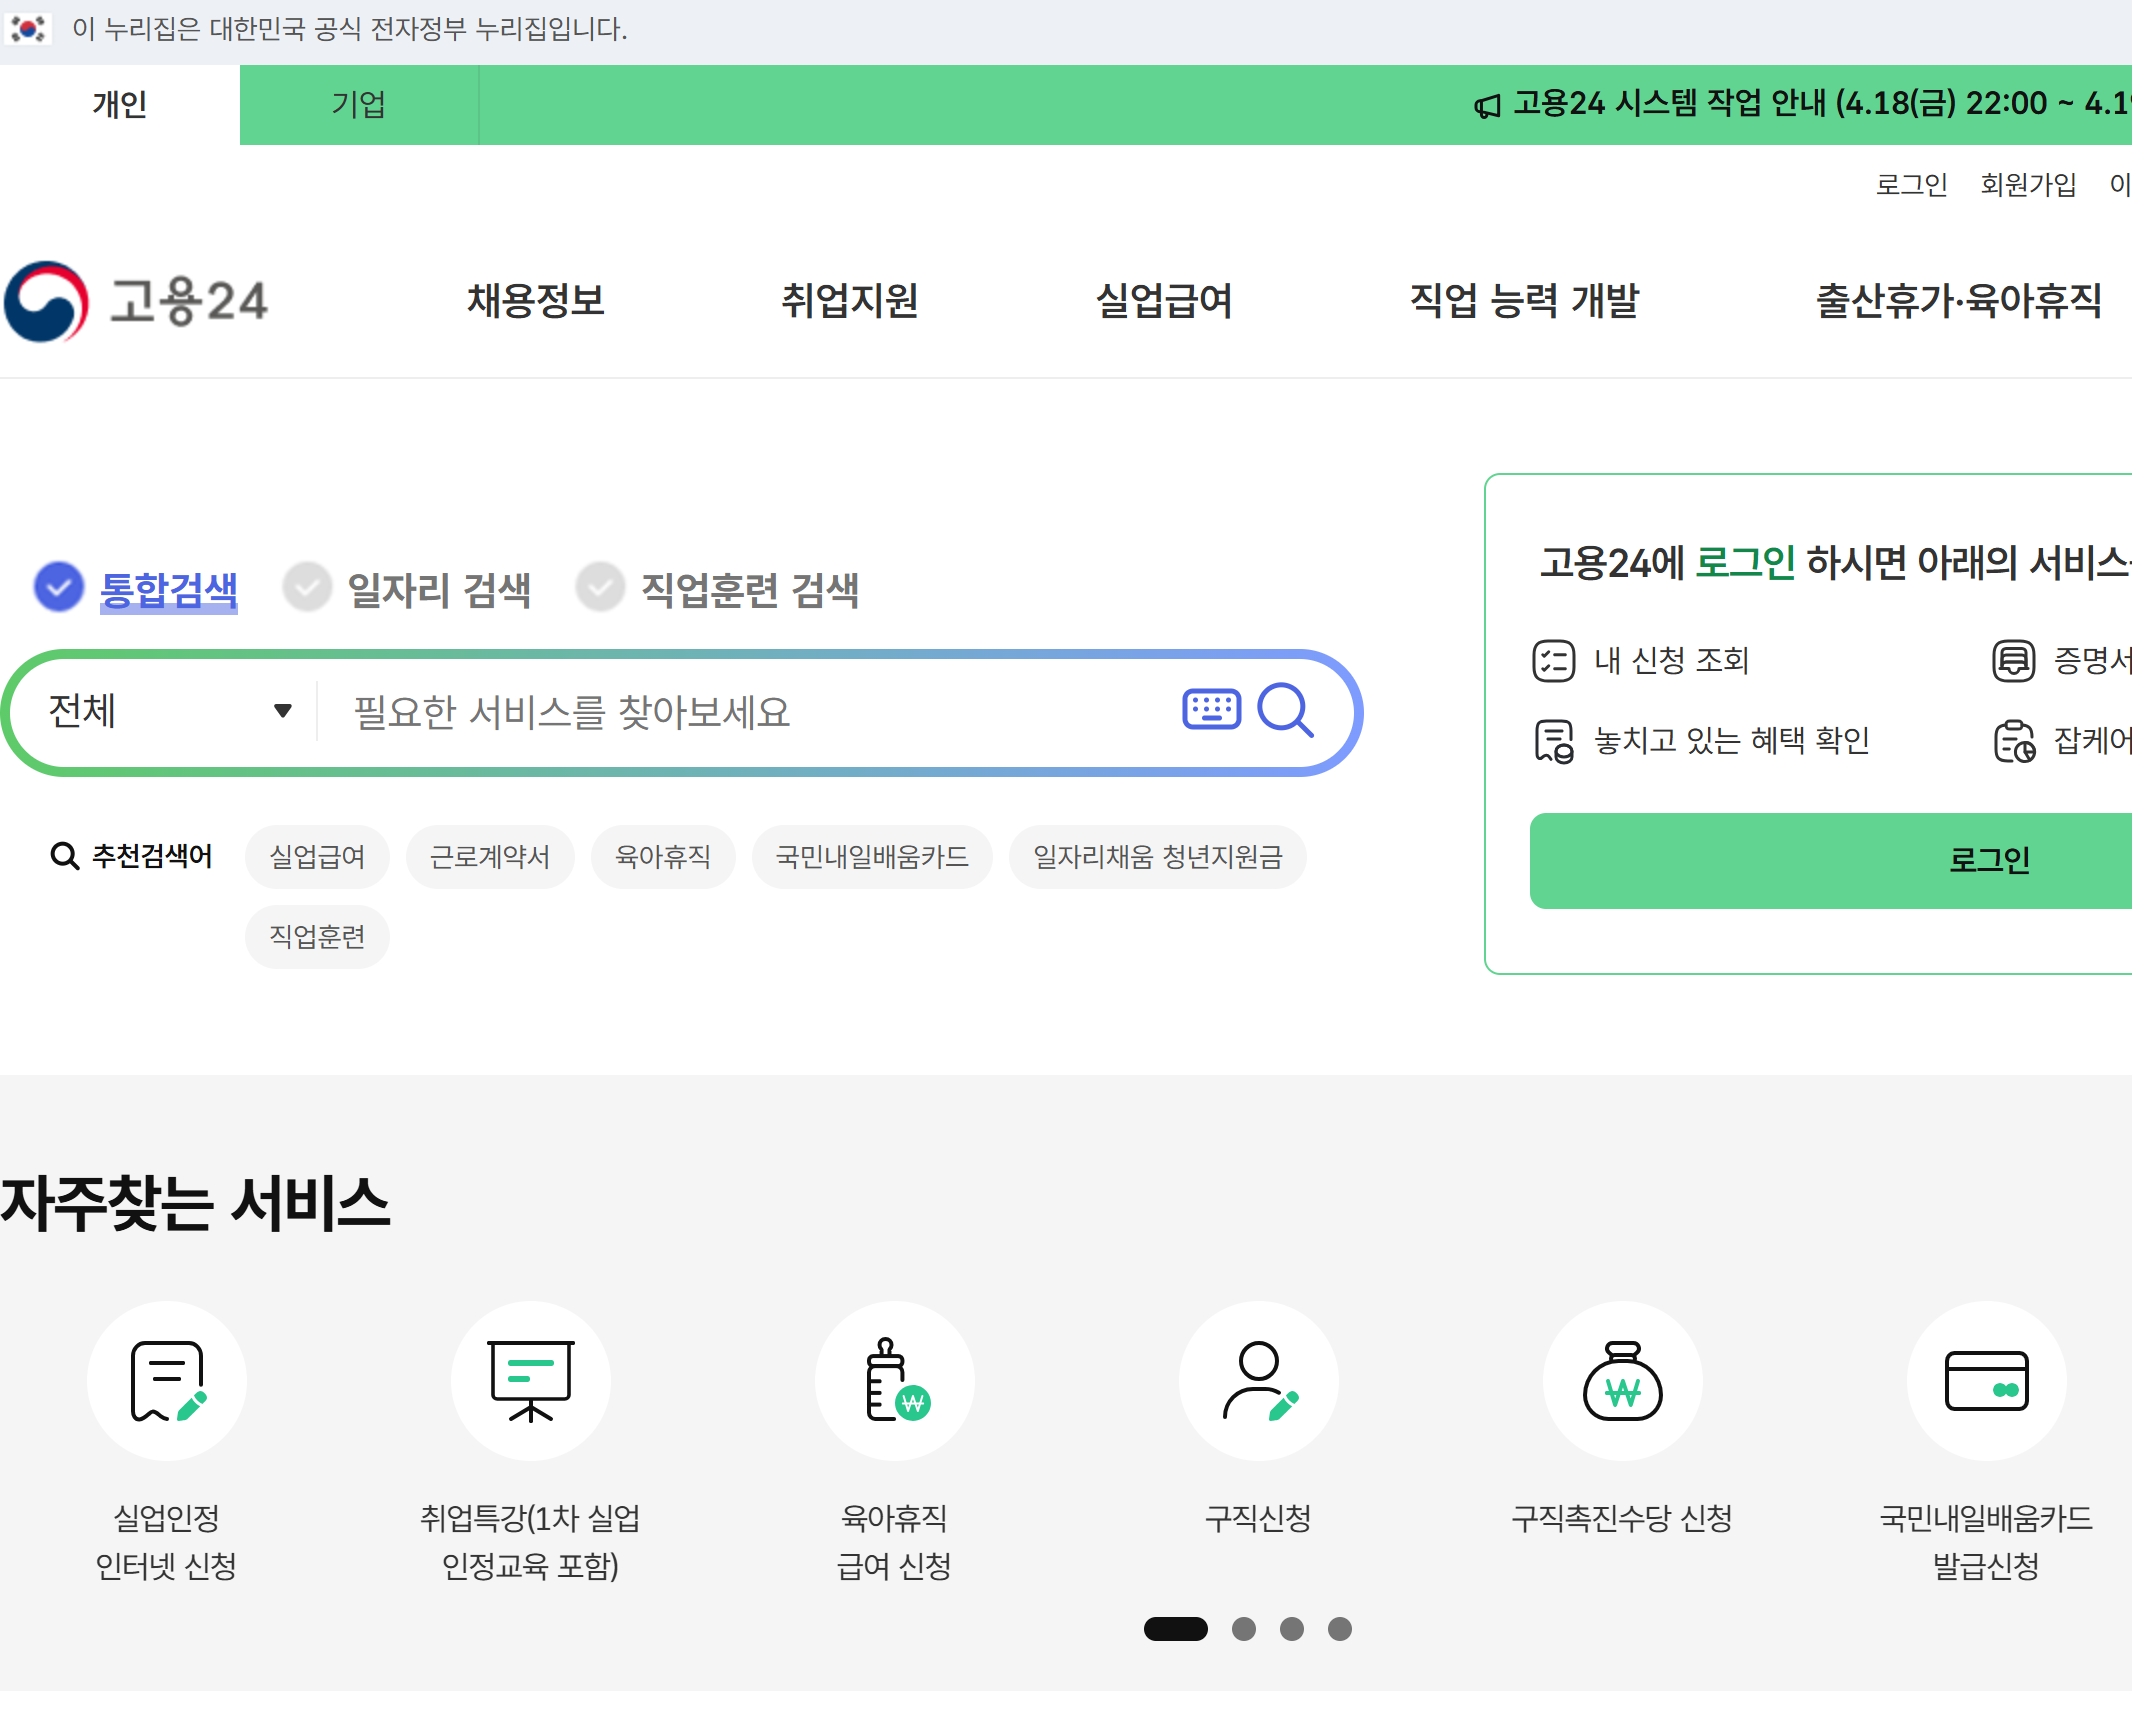2132x1716 pixels.
Task: Open 실업인정 인터넷 신청 icon
Action: (x=167, y=1381)
